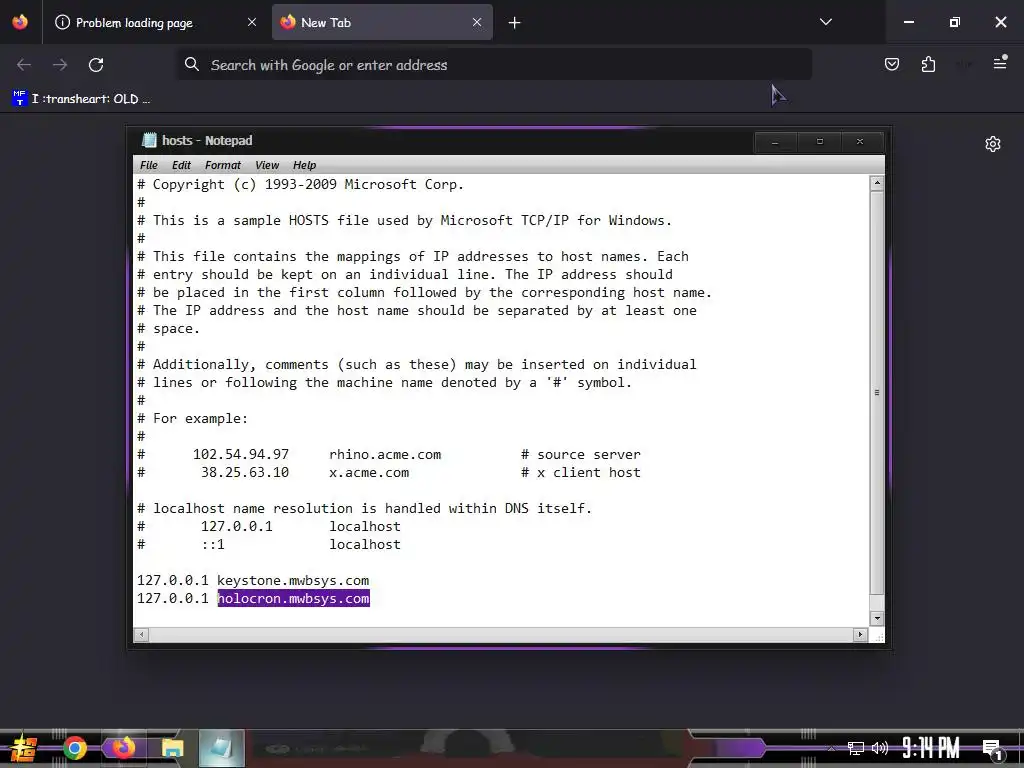The width and height of the screenshot is (1024, 768).
Task: Click the magnifier icon in address bar
Action: coord(191,64)
